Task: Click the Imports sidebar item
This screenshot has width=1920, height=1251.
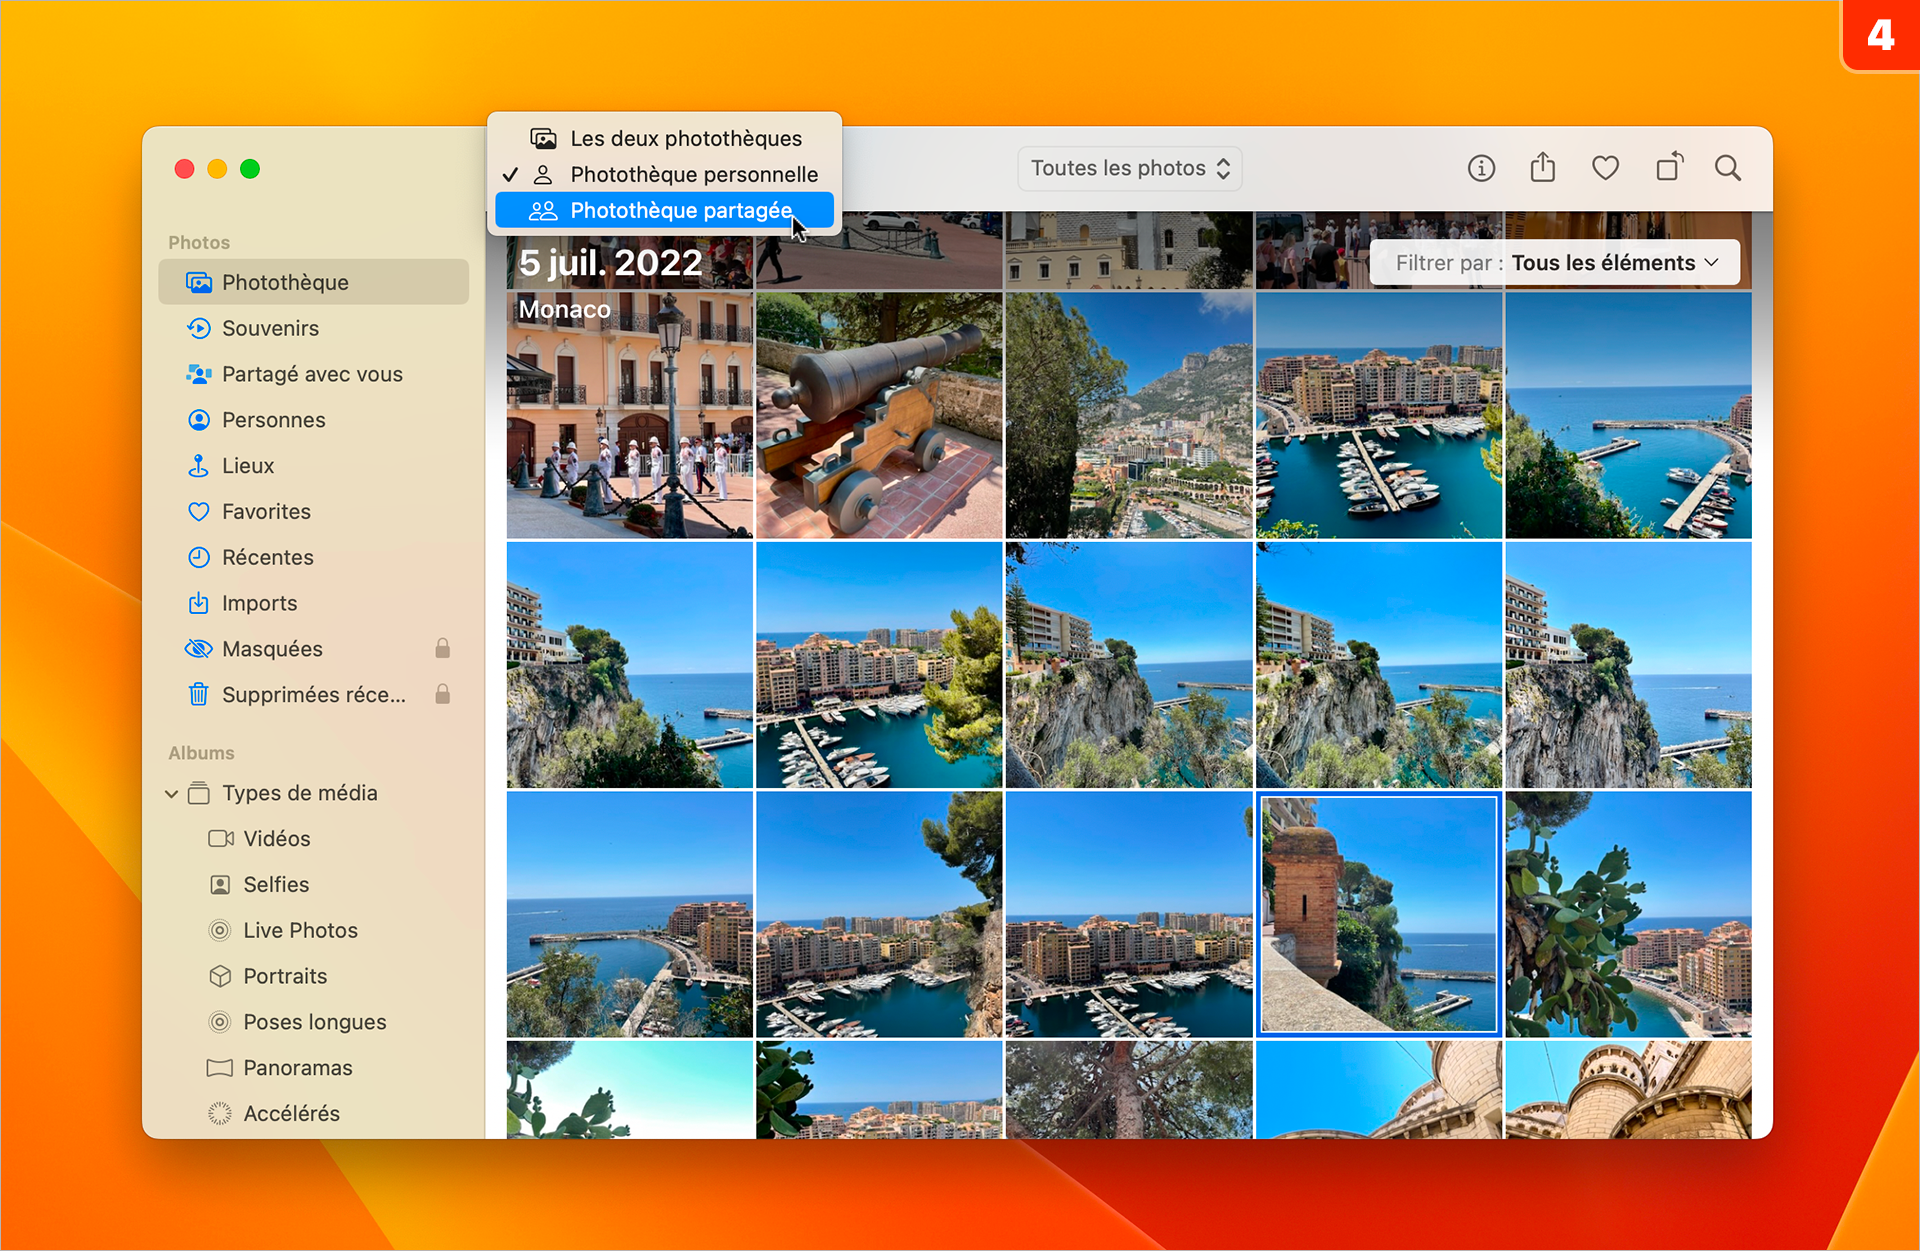Action: pos(259,605)
